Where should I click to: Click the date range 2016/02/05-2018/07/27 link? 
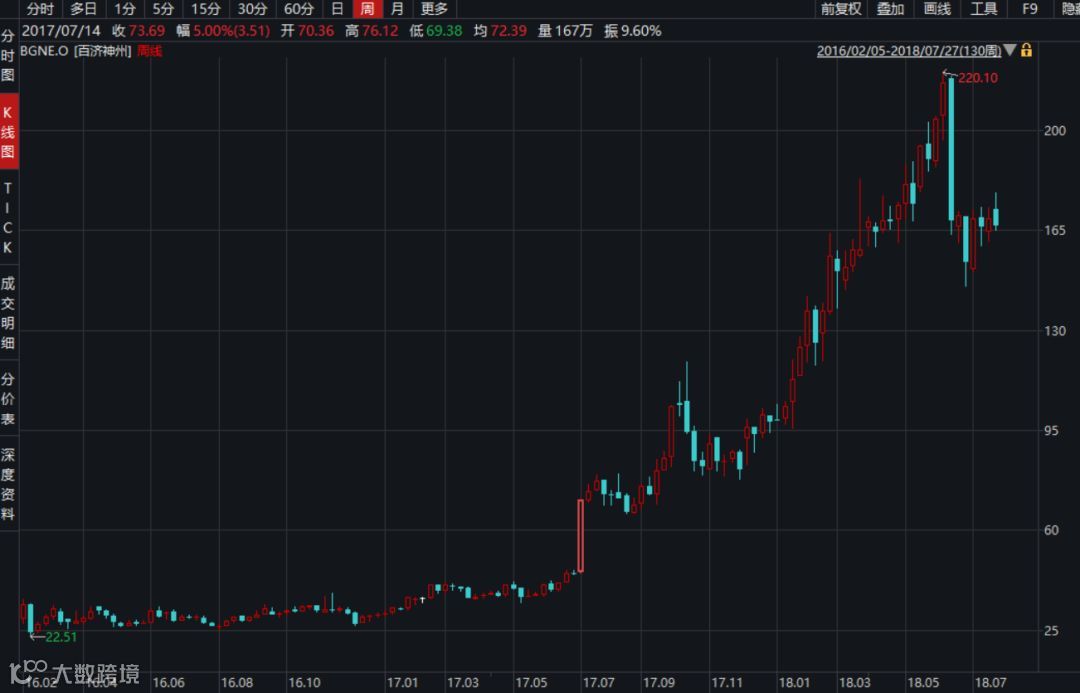[908, 51]
